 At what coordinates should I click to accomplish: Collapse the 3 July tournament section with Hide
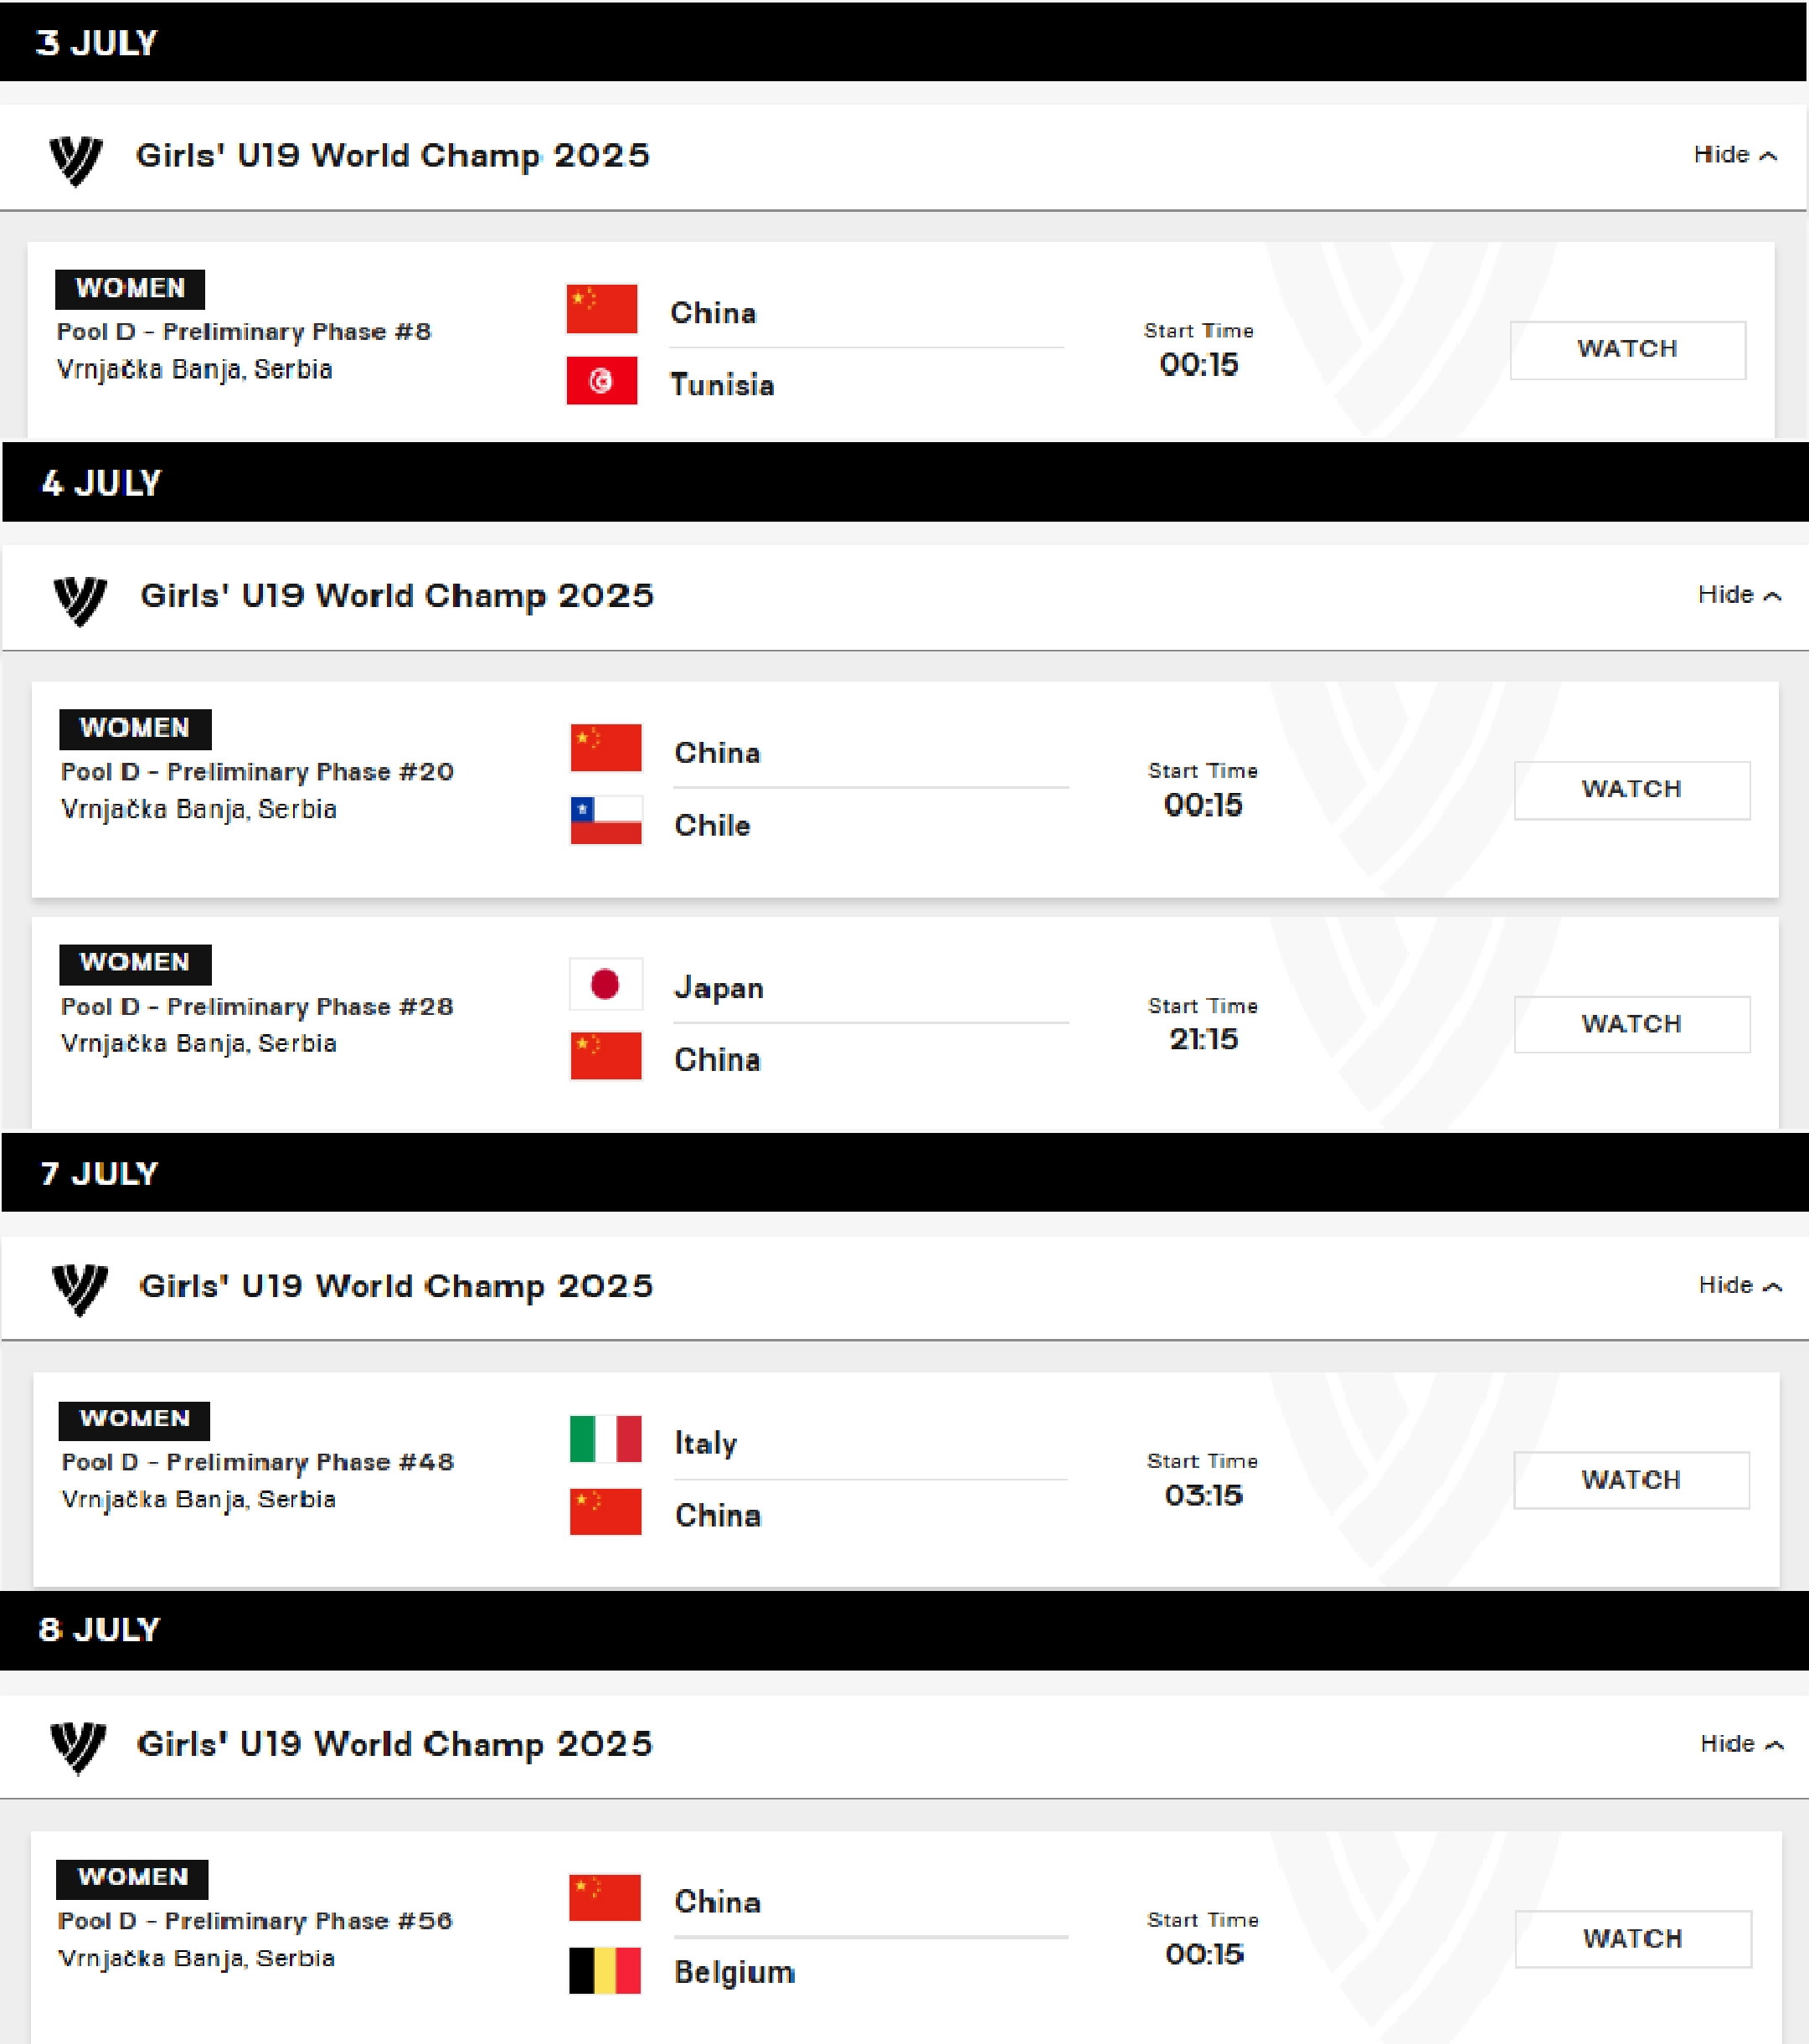pyautogui.click(x=1735, y=155)
